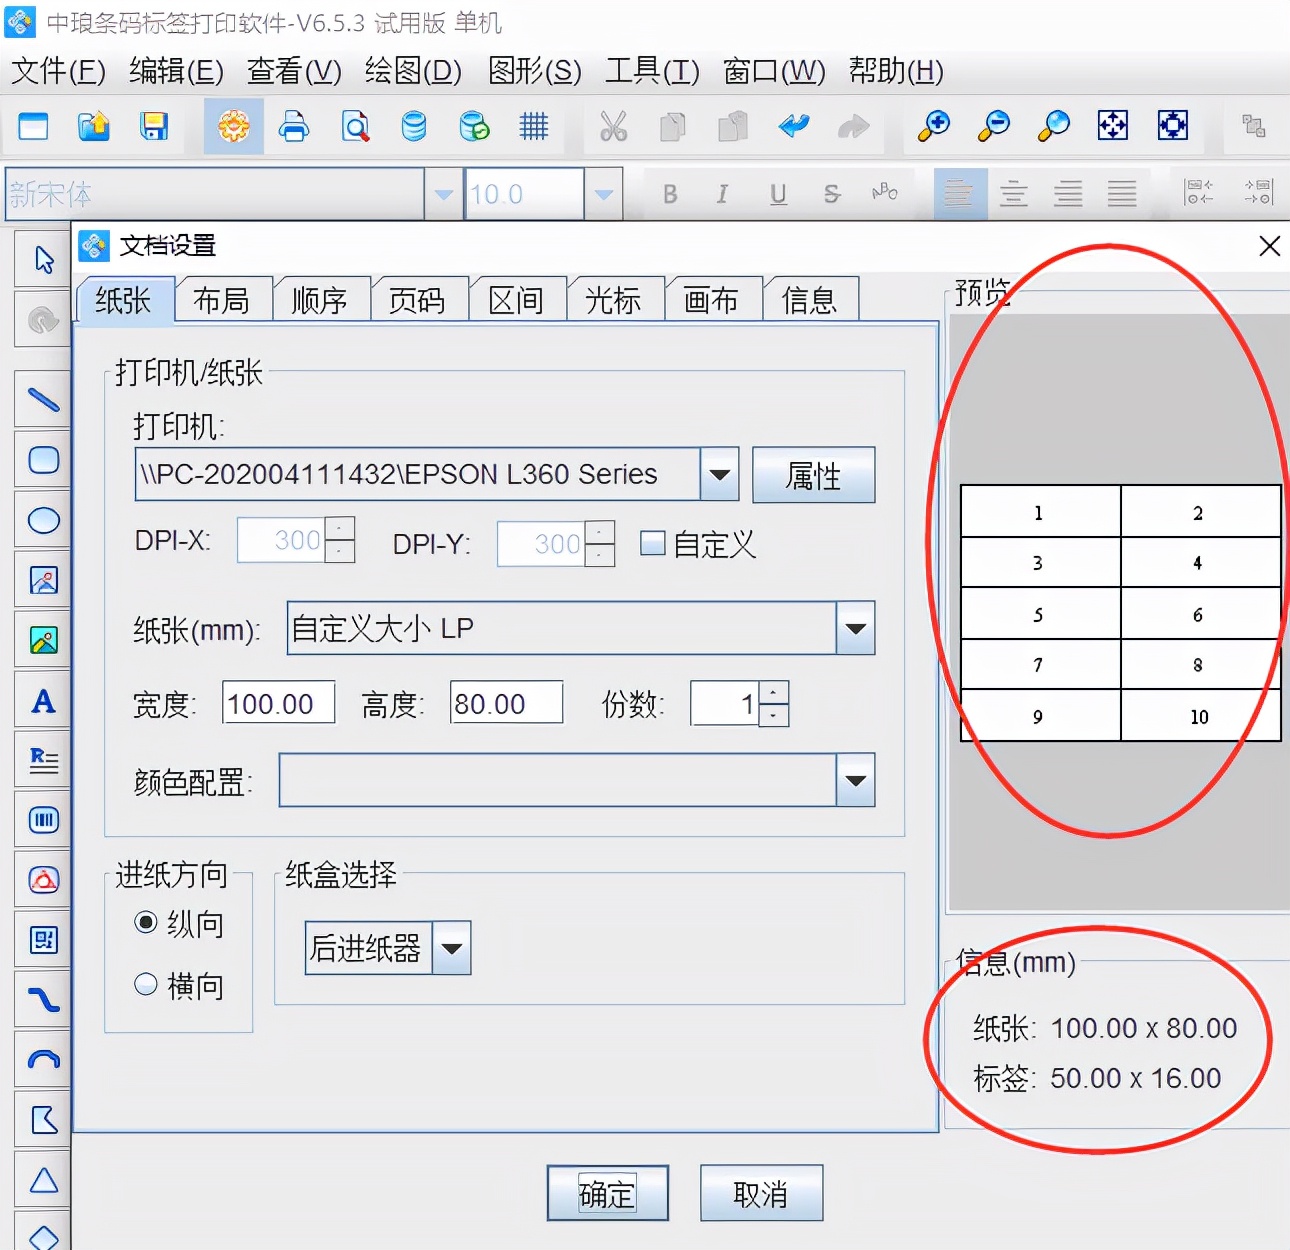Select the ellipse drawing tool

coord(43,520)
